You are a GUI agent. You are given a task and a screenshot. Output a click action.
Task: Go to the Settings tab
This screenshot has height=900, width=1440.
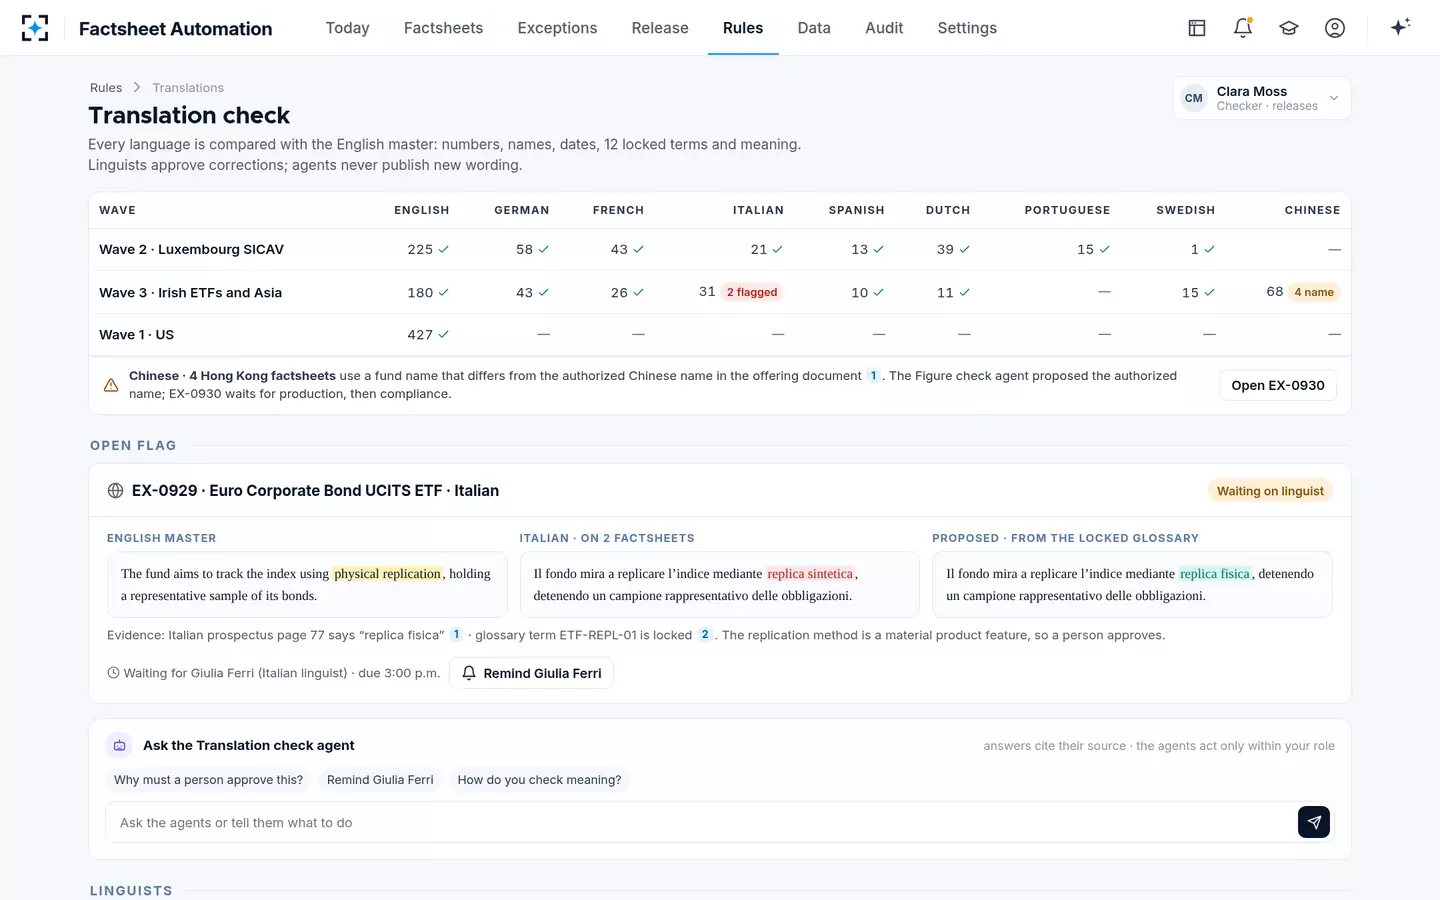pos(967,28)
